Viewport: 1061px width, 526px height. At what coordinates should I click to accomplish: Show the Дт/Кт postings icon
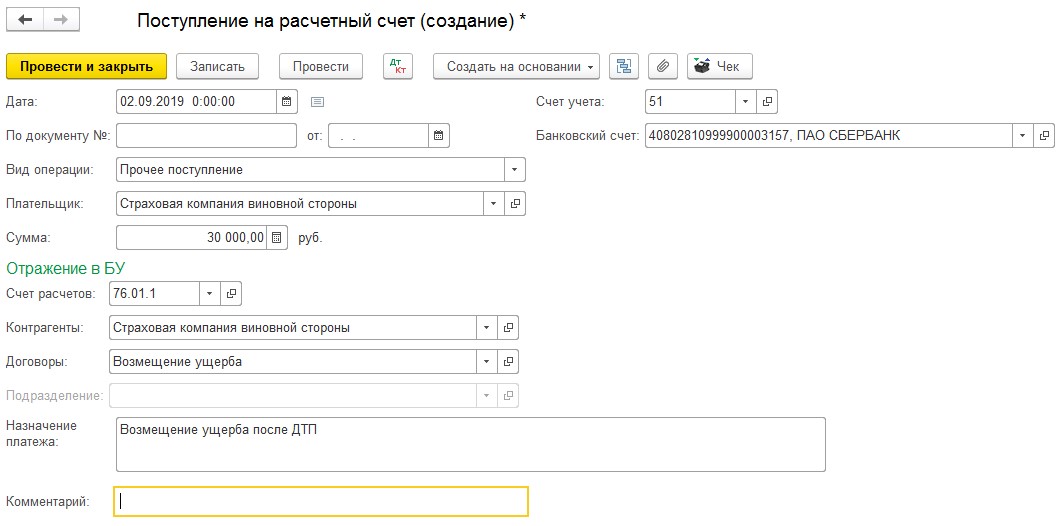(x=397, y=66)
